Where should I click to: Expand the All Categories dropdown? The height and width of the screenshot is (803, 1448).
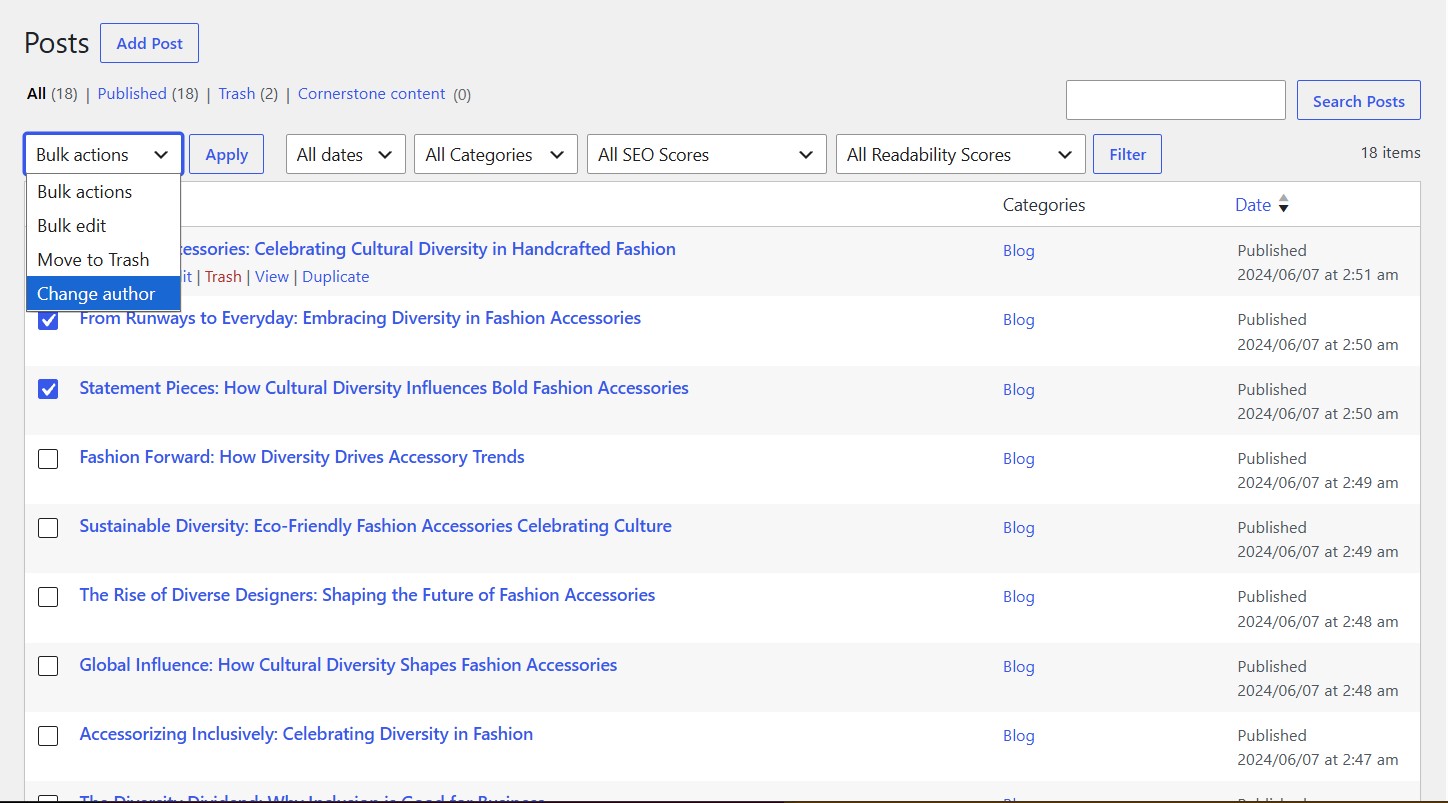(496, 154)
